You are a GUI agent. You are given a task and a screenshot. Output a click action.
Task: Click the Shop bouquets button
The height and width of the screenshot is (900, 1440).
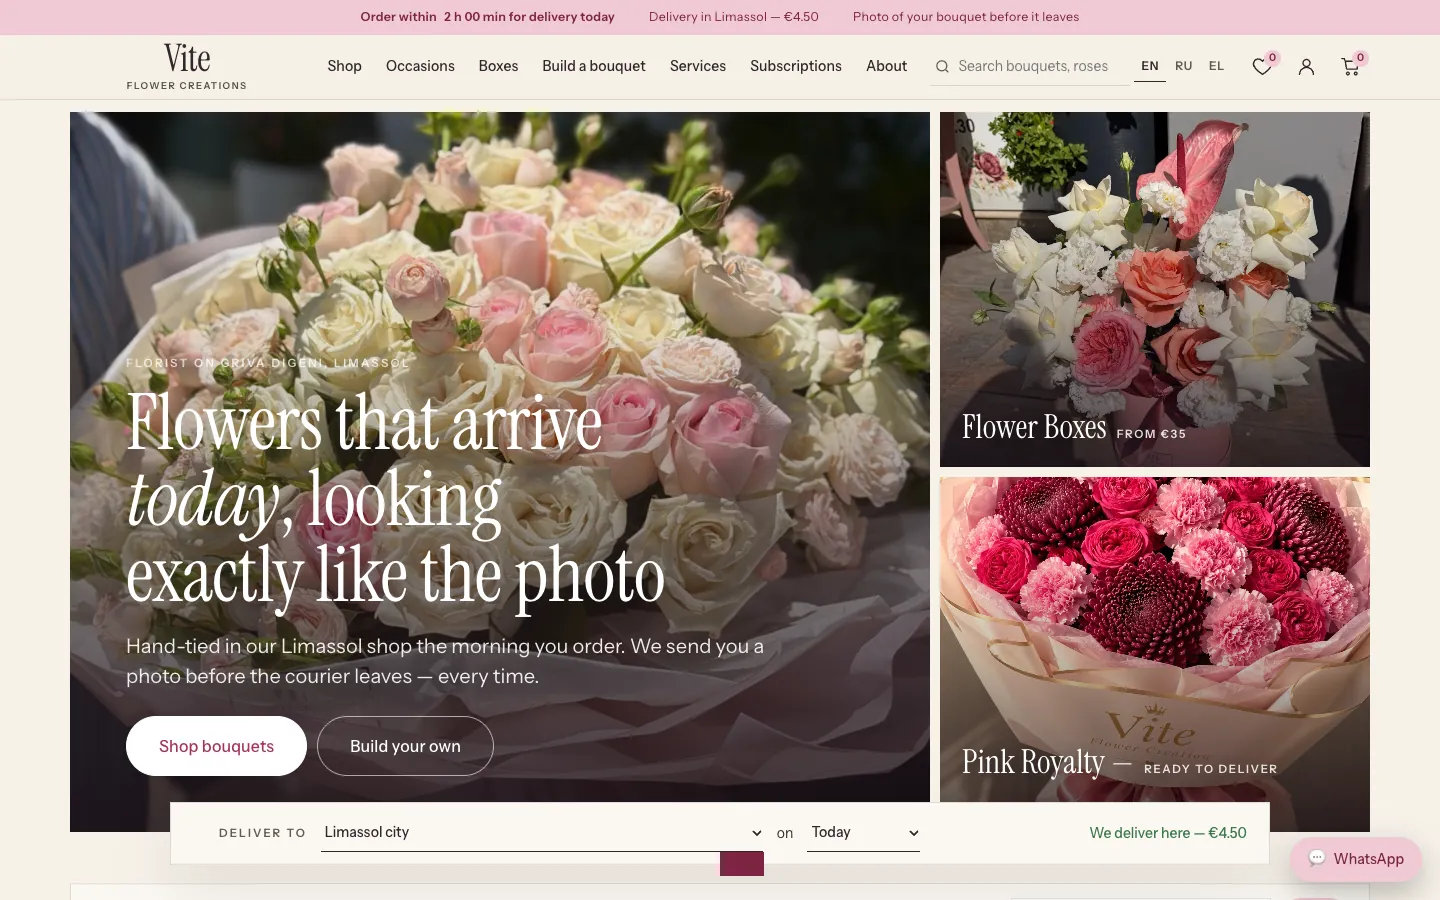pyautogui.click(x=216, y=746)
